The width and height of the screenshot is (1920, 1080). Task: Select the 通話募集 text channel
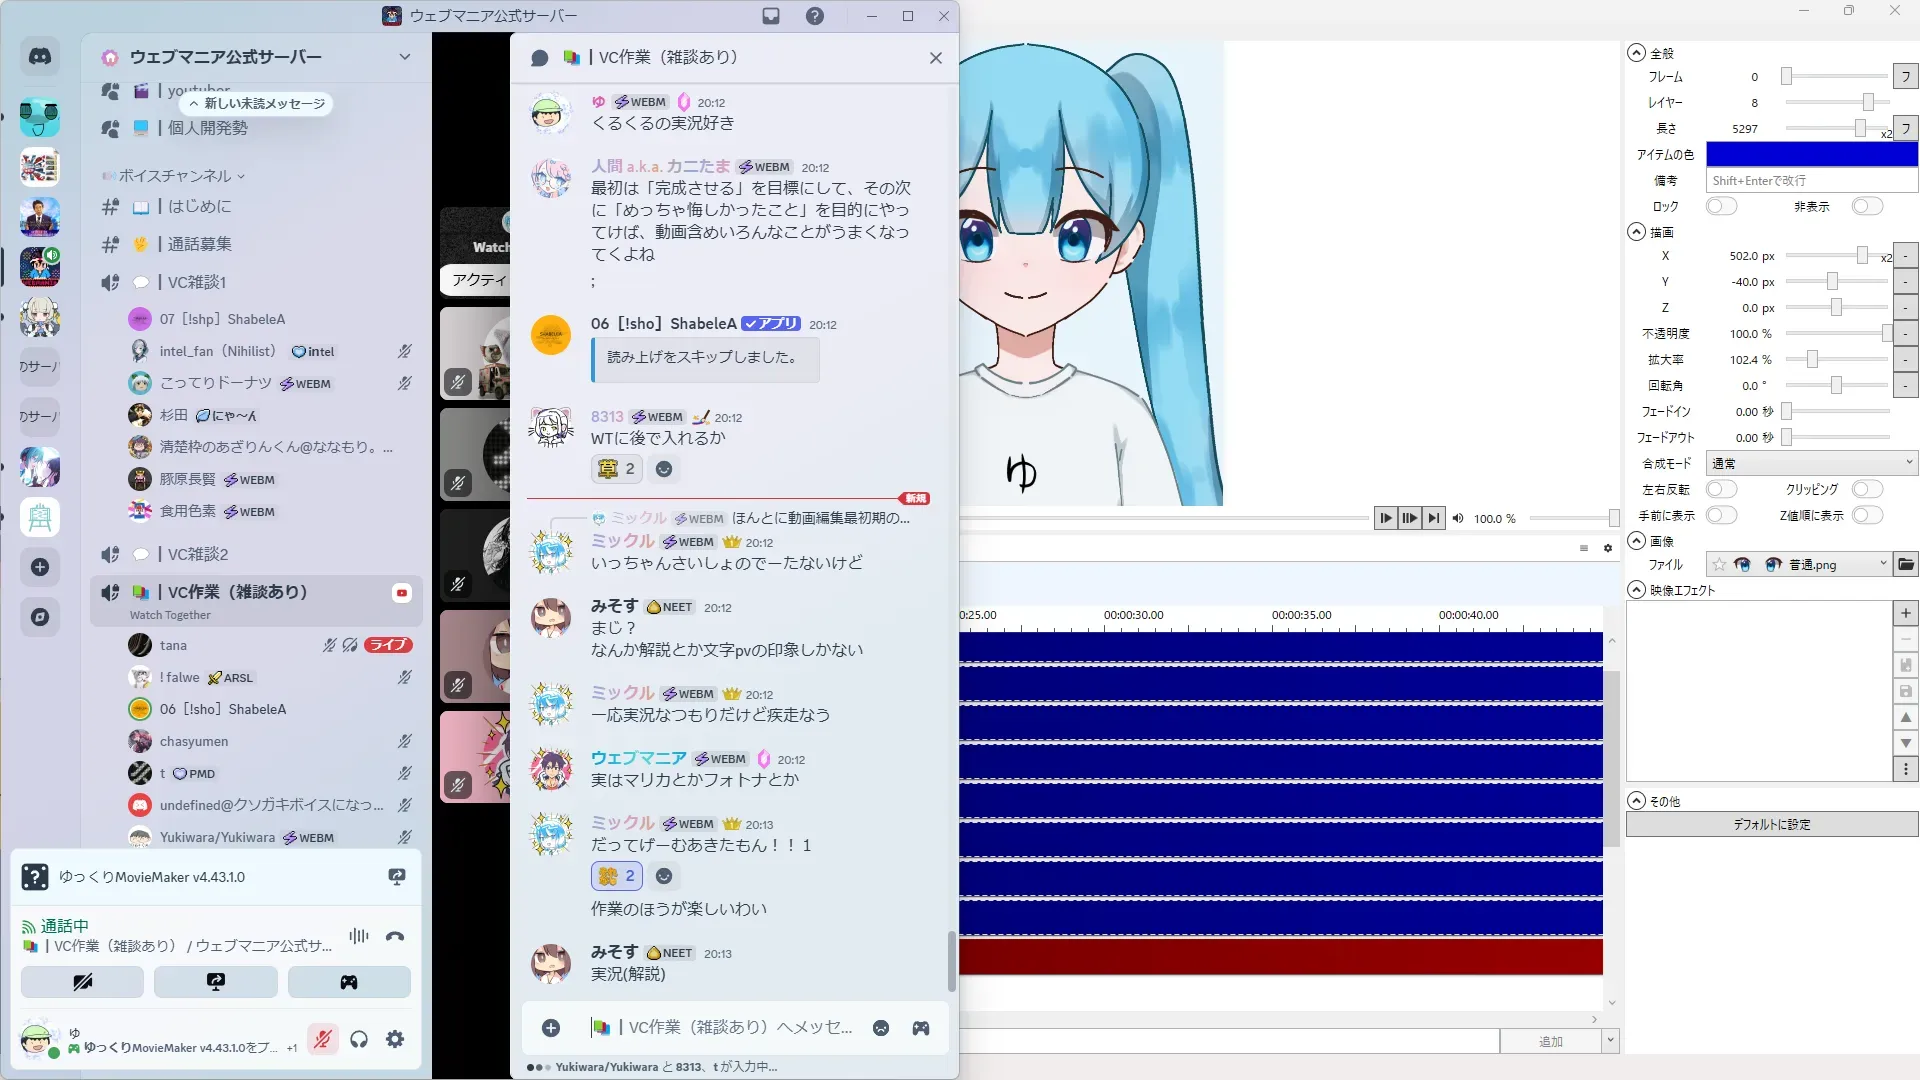click(199, 244)
